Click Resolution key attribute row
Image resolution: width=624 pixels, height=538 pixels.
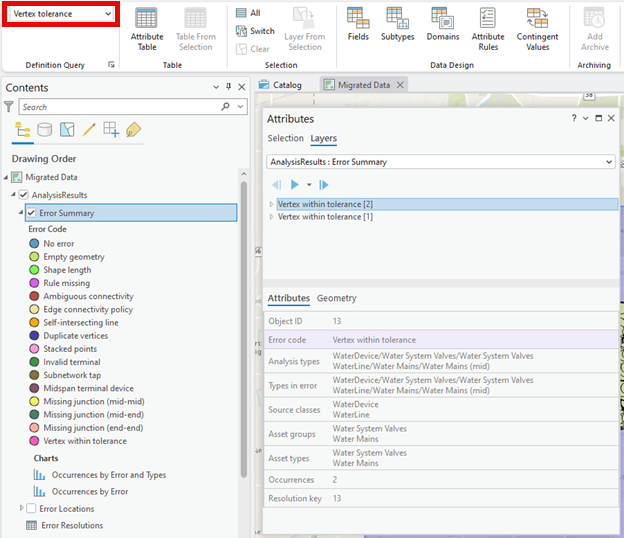pyautogui.click(x=441, y=498)
